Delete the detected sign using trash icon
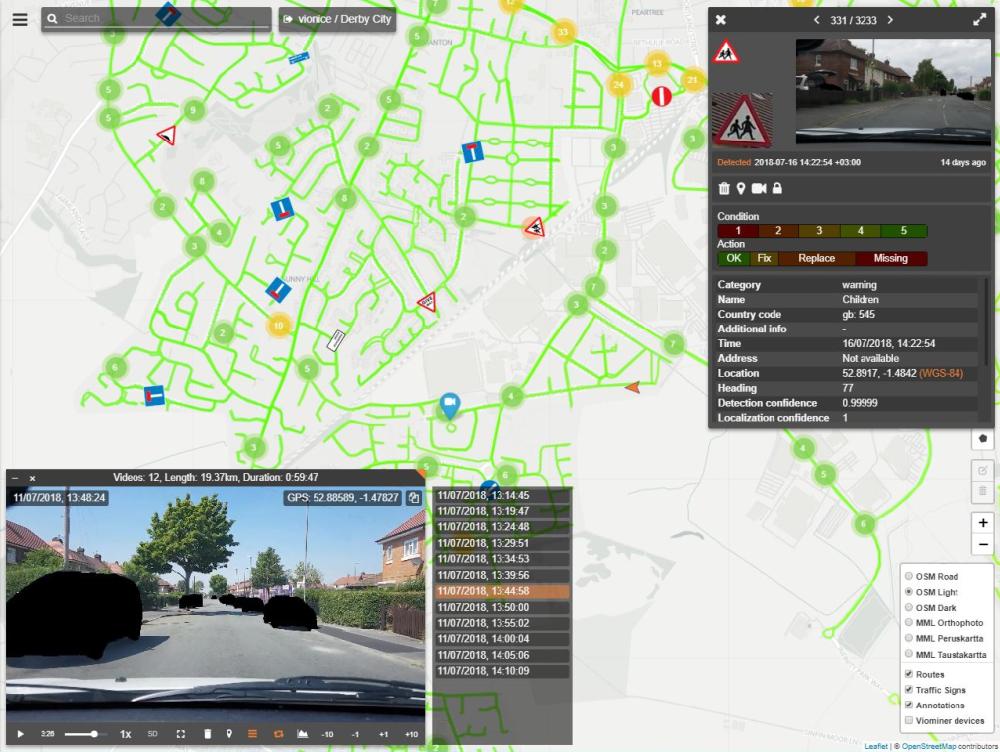The height and width of the screenshot is (752, 1000). coord(724,188)
